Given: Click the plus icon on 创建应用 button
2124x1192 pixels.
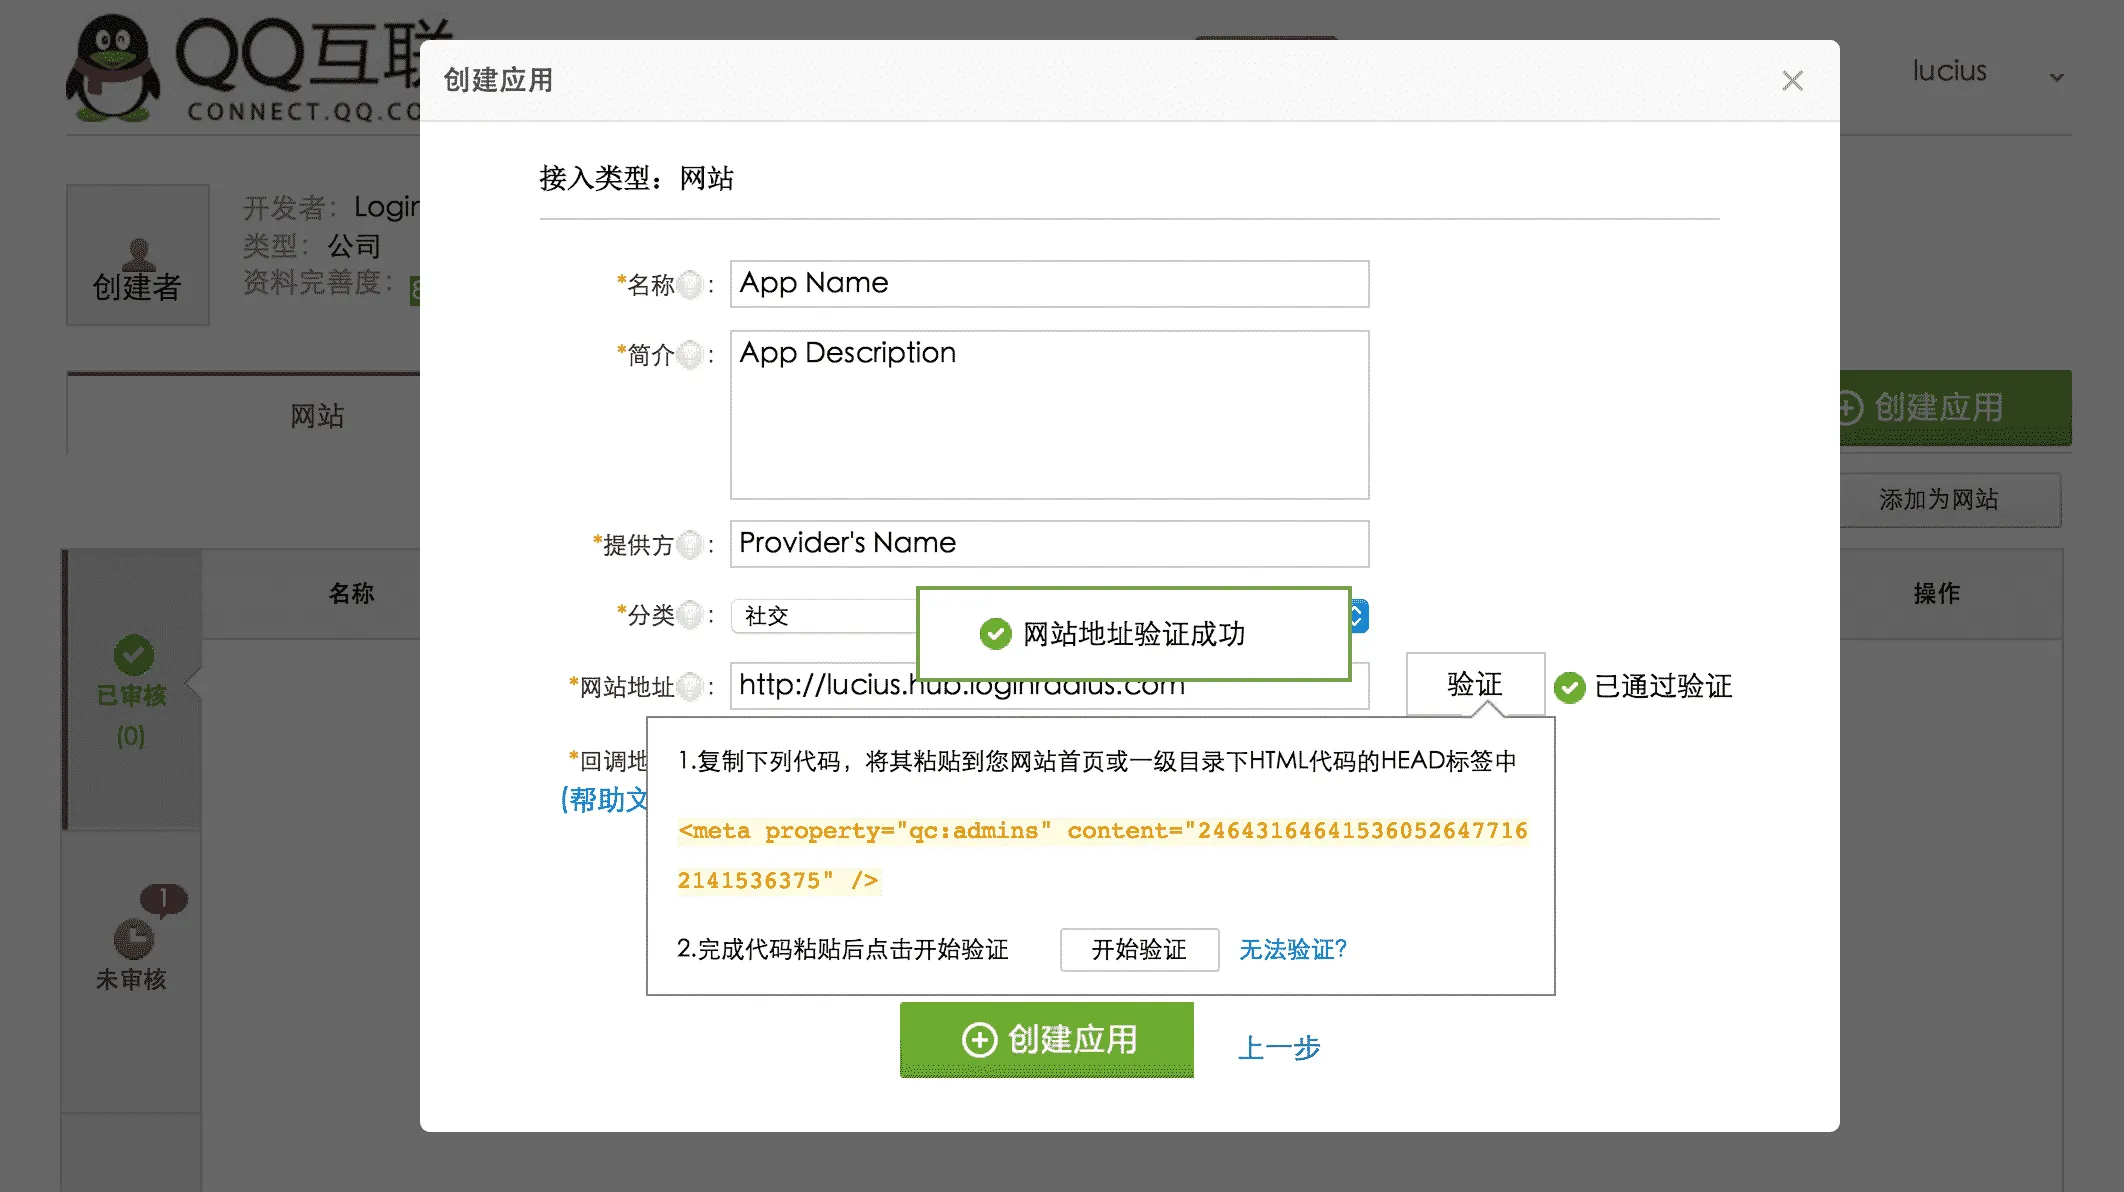Looking at the screenshot, I should (x=979, y=1040).
